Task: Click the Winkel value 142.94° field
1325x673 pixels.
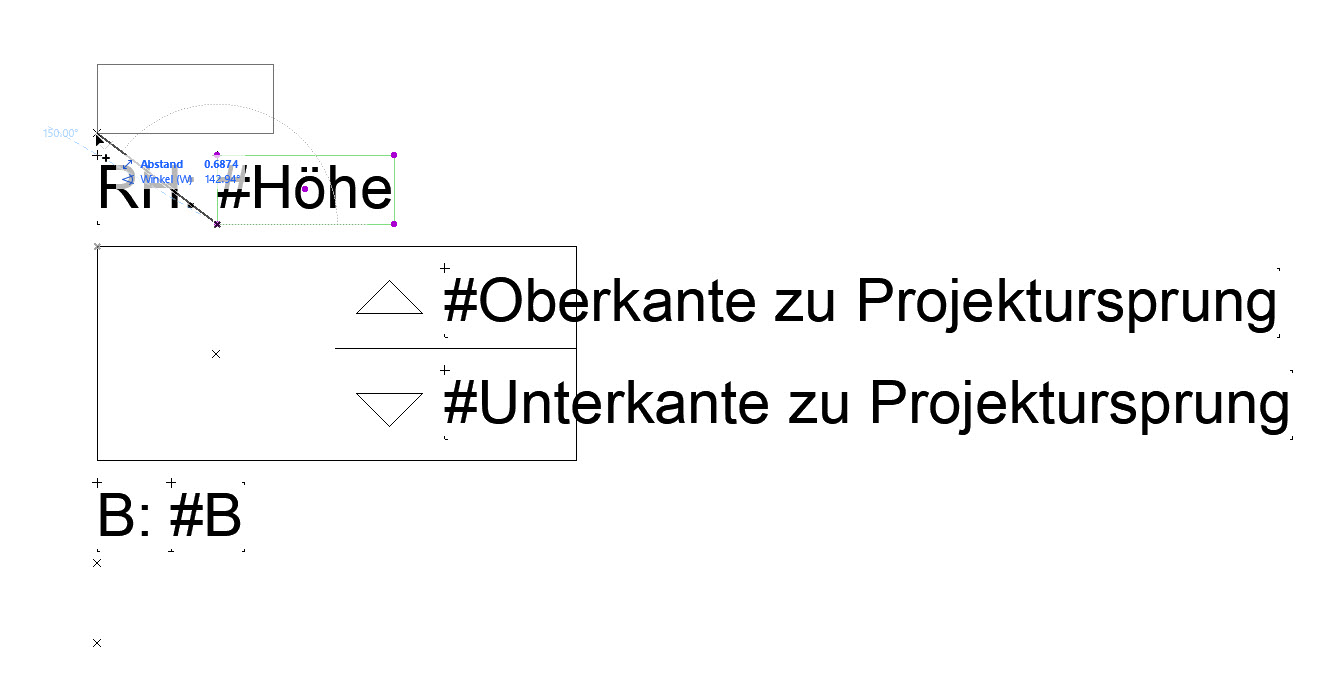Action: coord(223,179)
